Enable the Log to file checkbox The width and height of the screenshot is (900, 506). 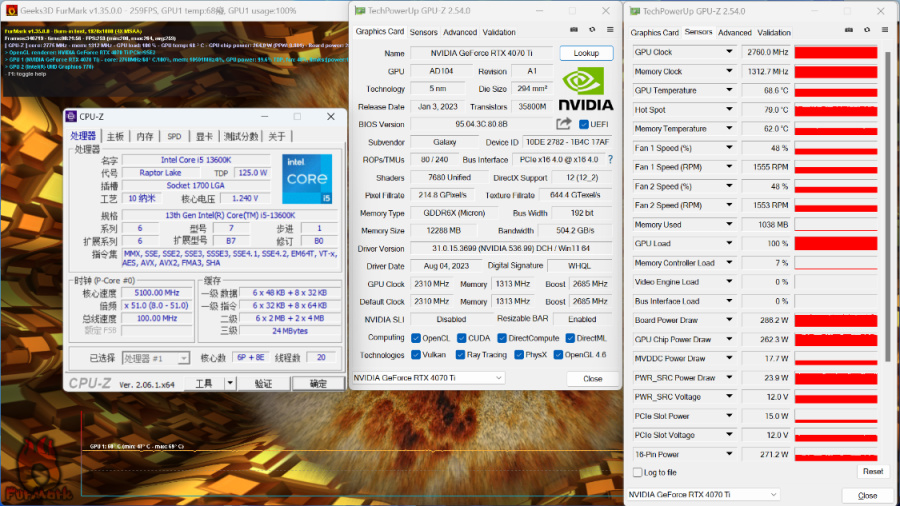(x=638, y=473)
